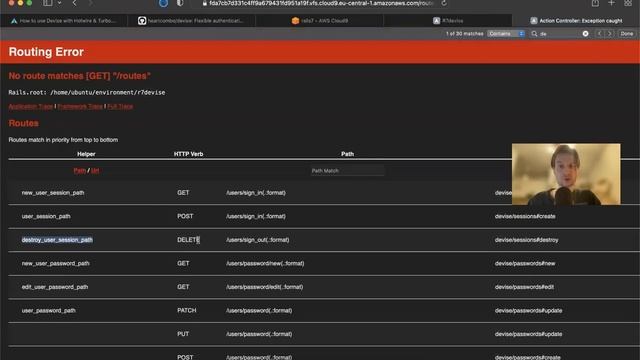Click the speaker's webcam video overlay
Screen dimensions: 640x360
click(x=566, y=174)
